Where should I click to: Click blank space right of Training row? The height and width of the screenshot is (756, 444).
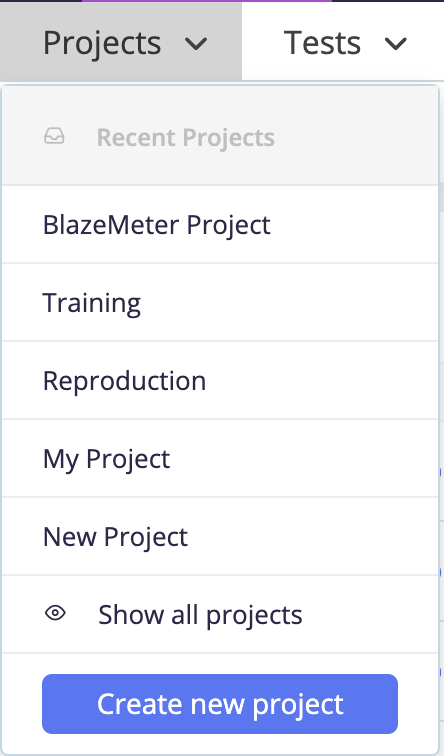point(289,302)
